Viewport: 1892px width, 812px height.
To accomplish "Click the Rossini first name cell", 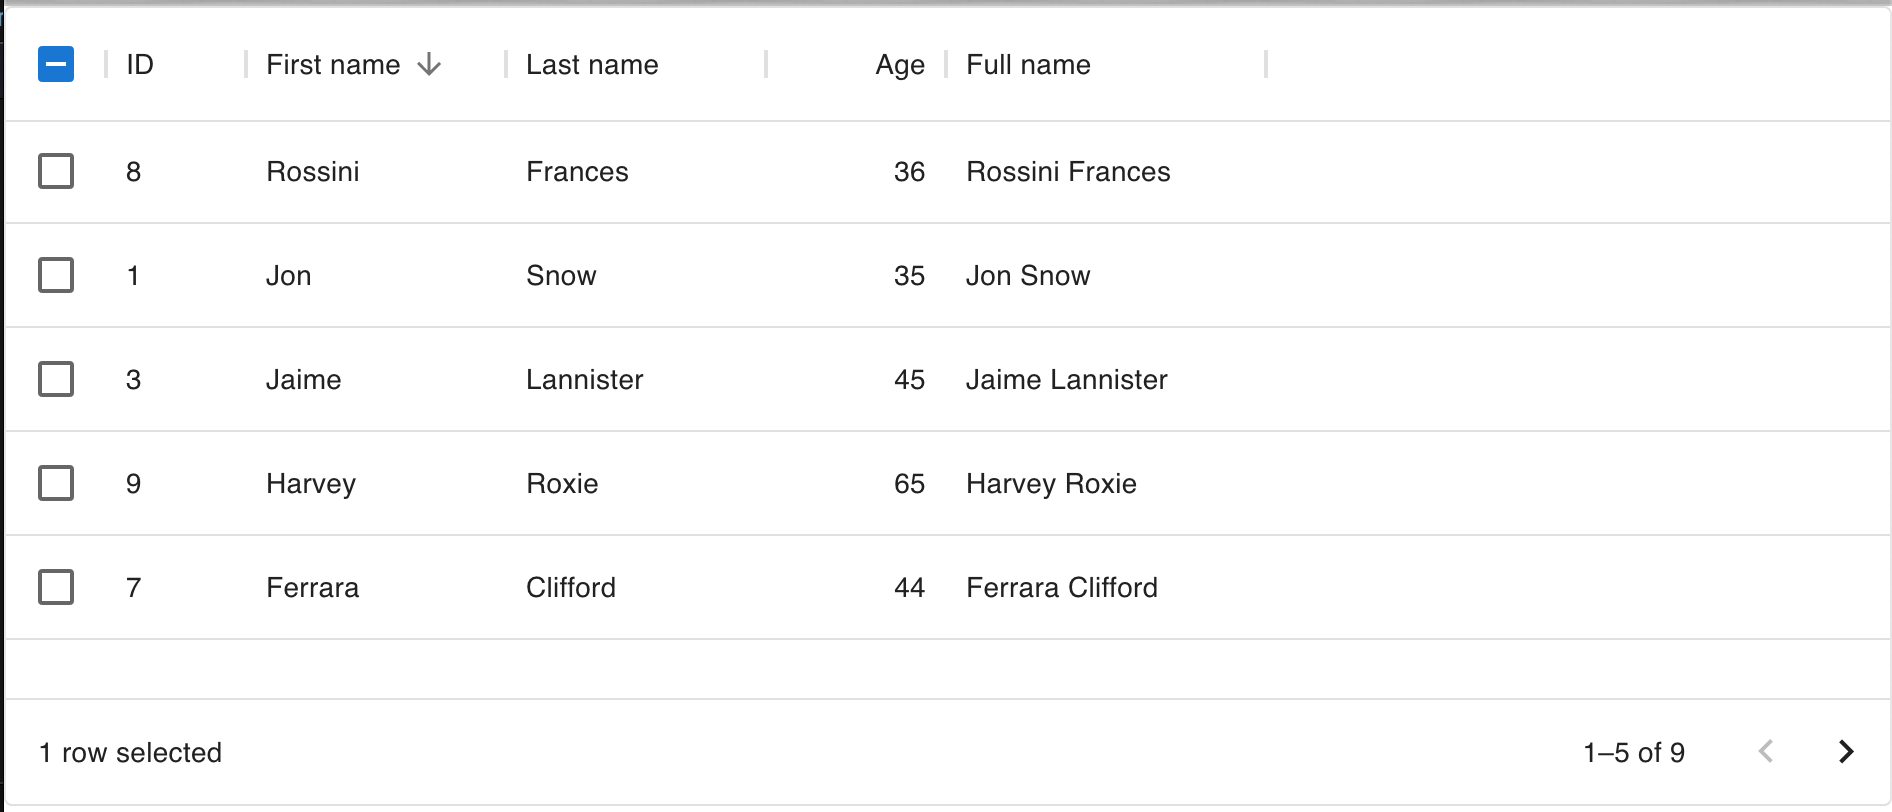I will 313,172.
